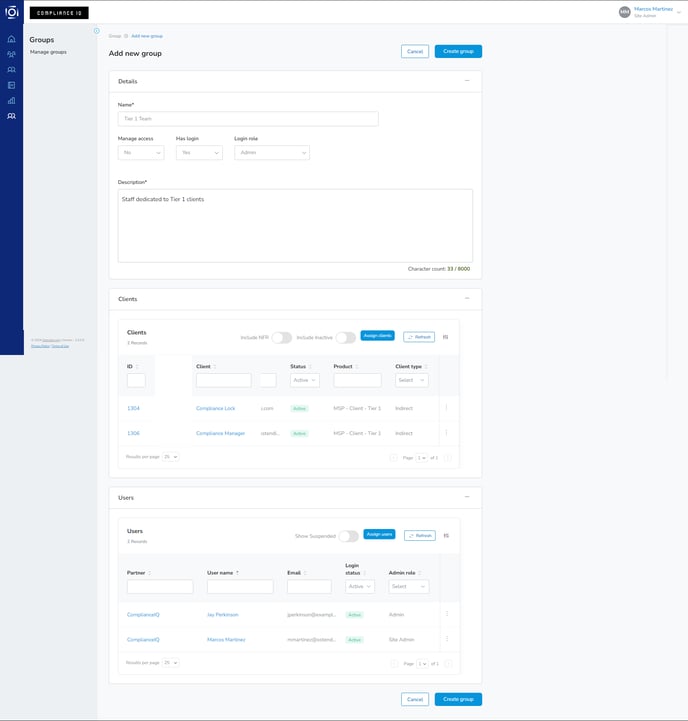
Task: Click the Compliance IQ logo icon
Action: click(x=11, y=12)
